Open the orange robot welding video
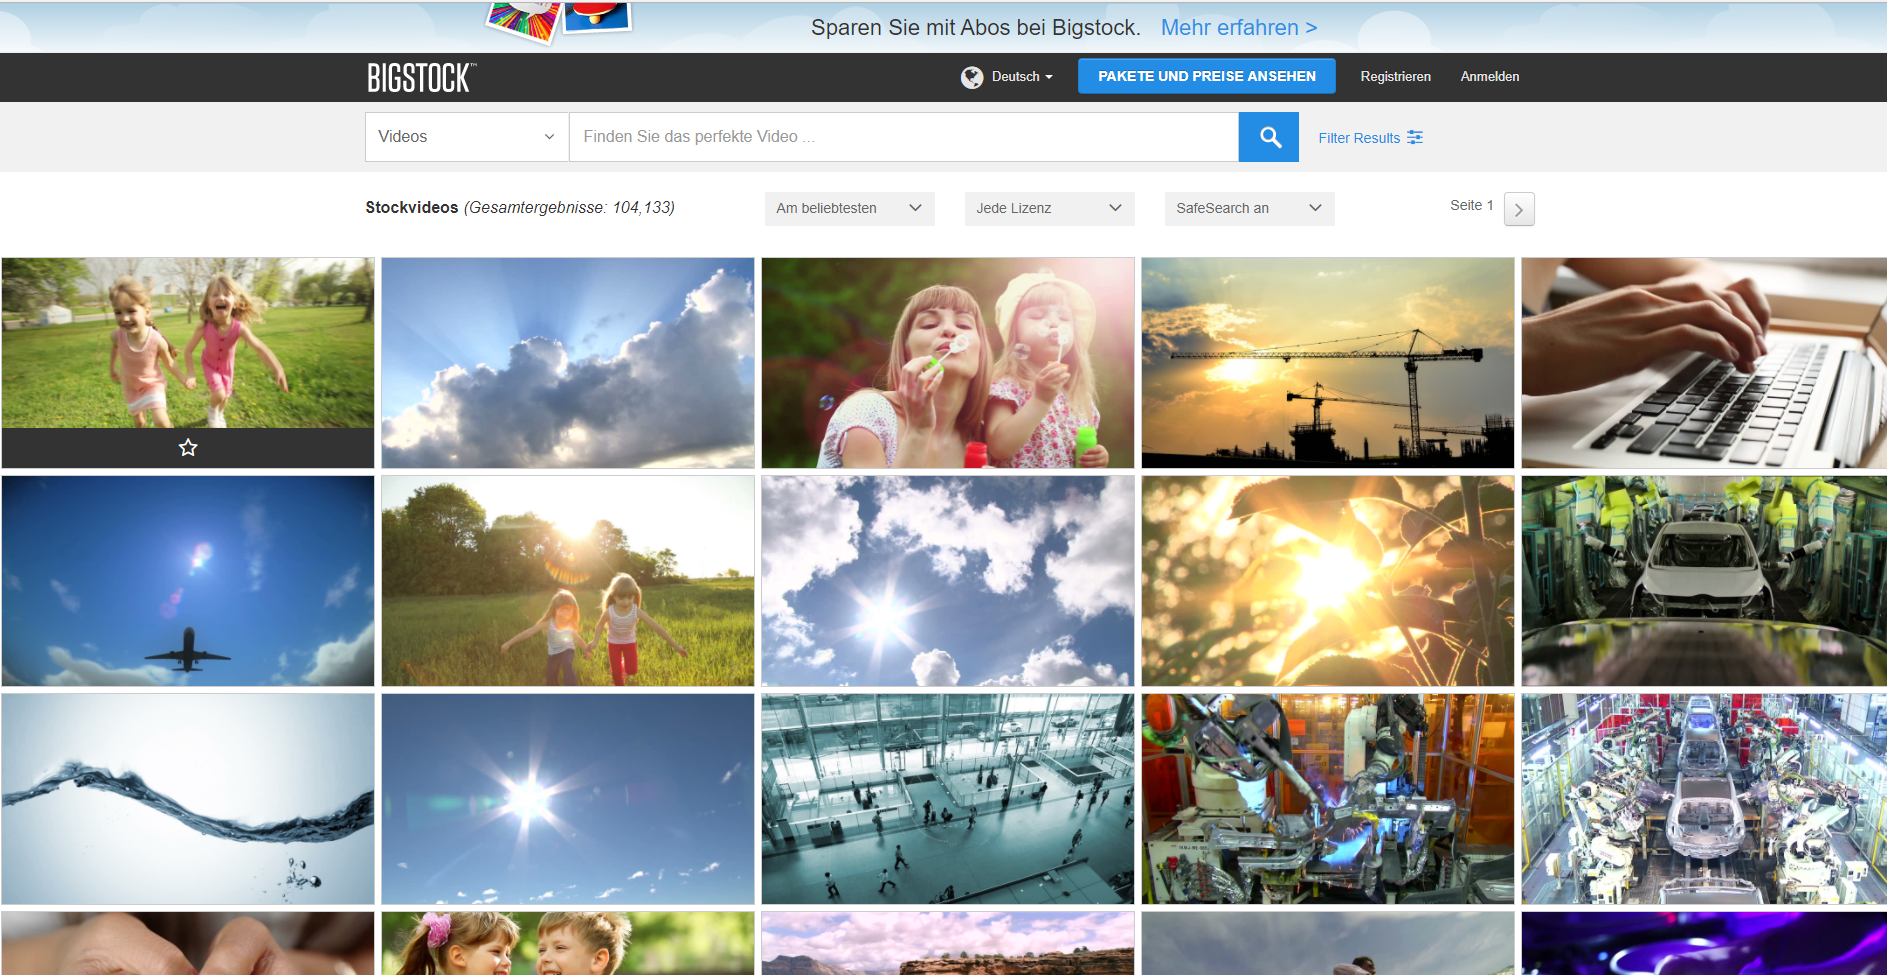 (x=1328, y=799)
